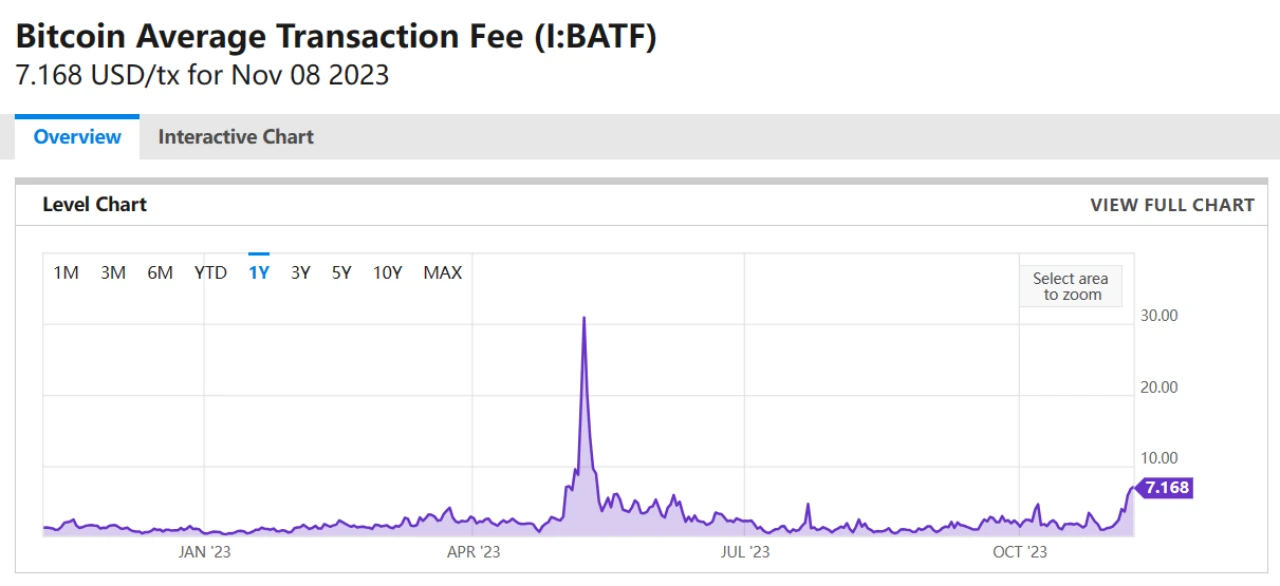Click the 7.168 current value flag
This screenshot has width=1280, height=586.
pos(1166,488)
